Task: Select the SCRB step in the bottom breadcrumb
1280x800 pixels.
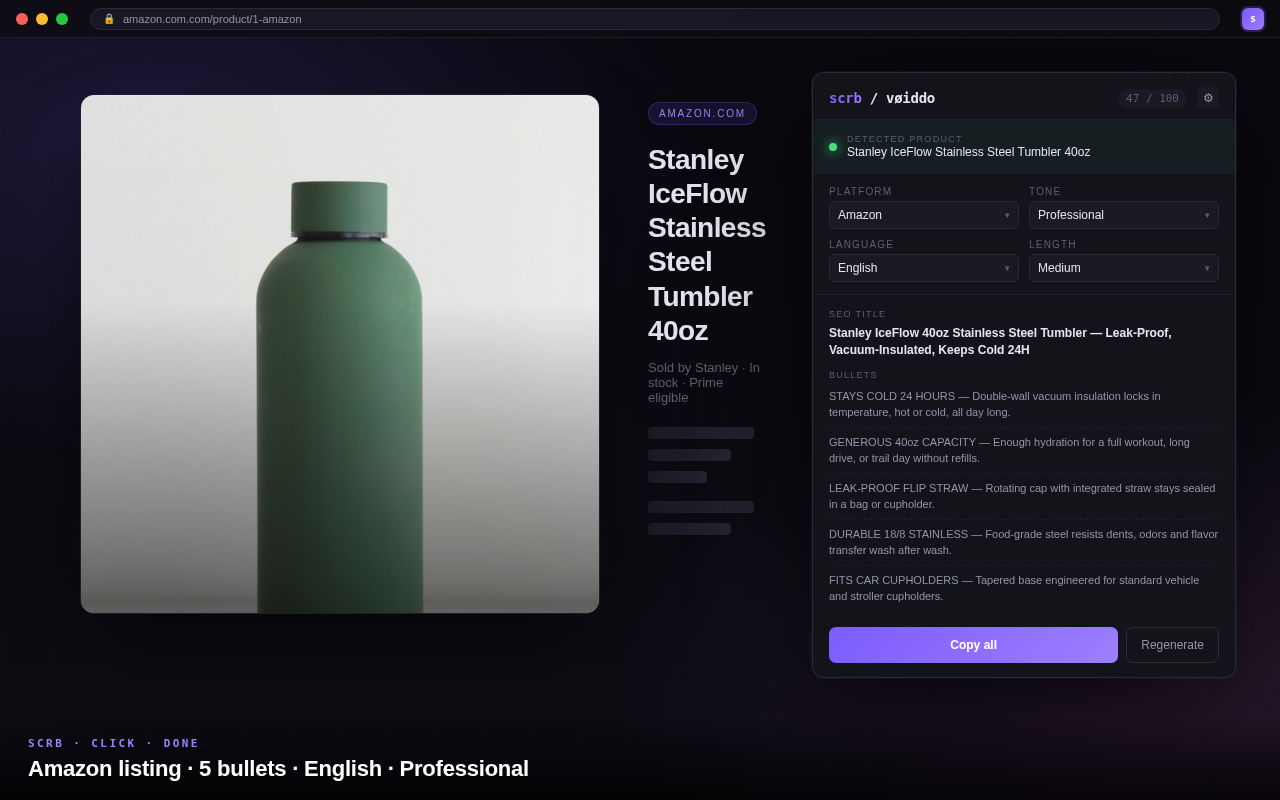Action: coord(46,743)
